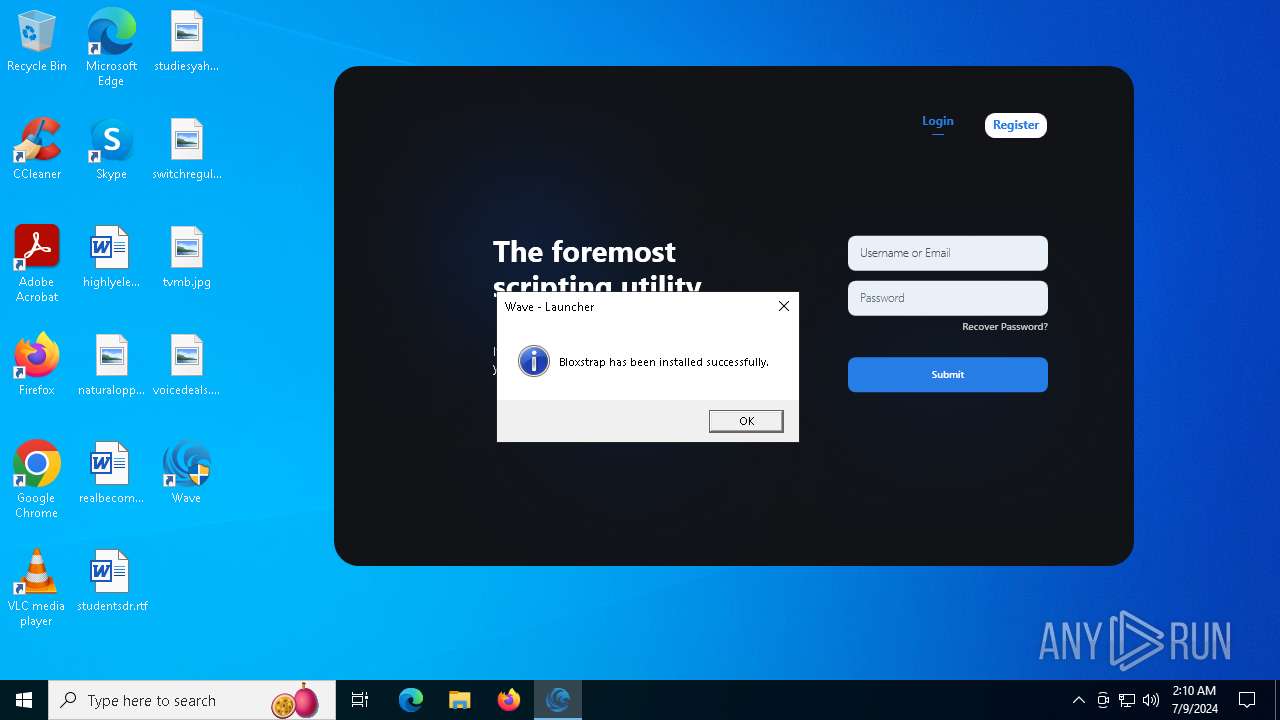Select the studiesyah image file

(186, 42)
